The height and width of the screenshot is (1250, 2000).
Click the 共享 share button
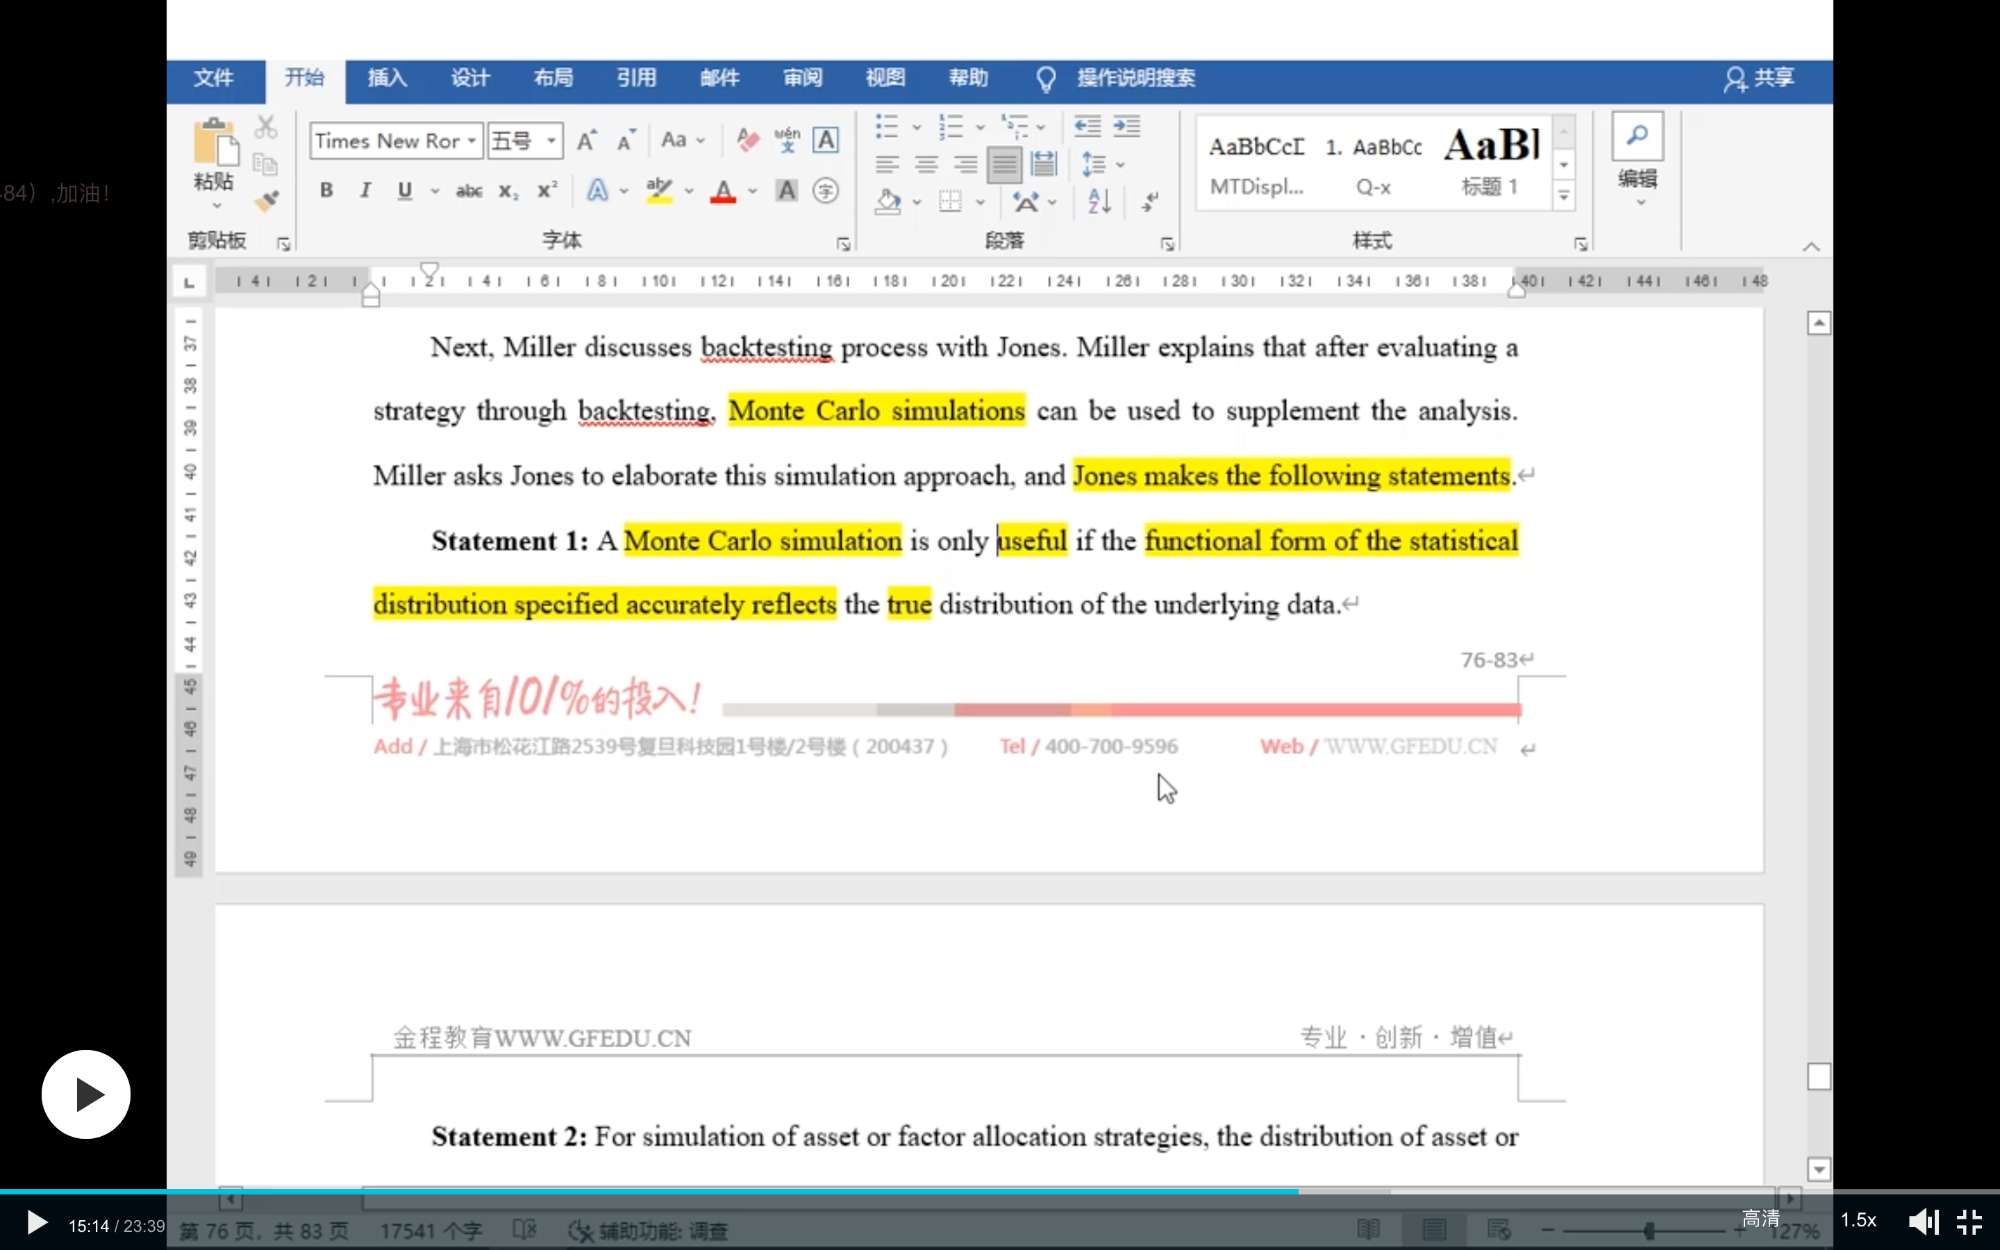(x=1760, y=78)
